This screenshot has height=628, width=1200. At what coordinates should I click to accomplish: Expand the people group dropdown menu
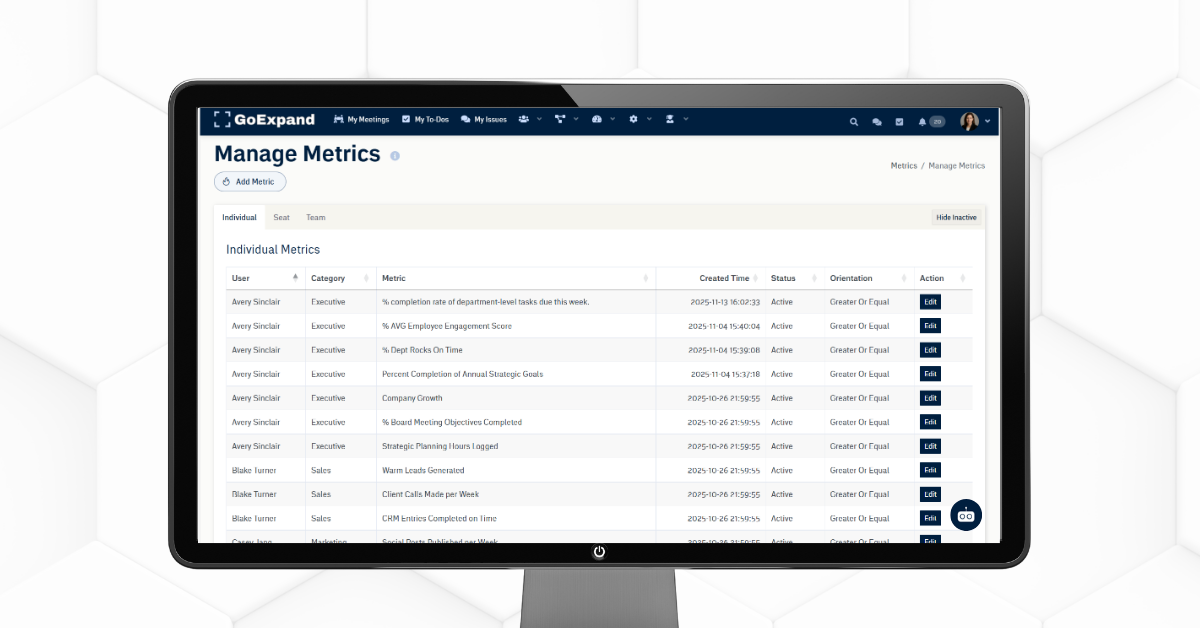(x=529, y=120)
